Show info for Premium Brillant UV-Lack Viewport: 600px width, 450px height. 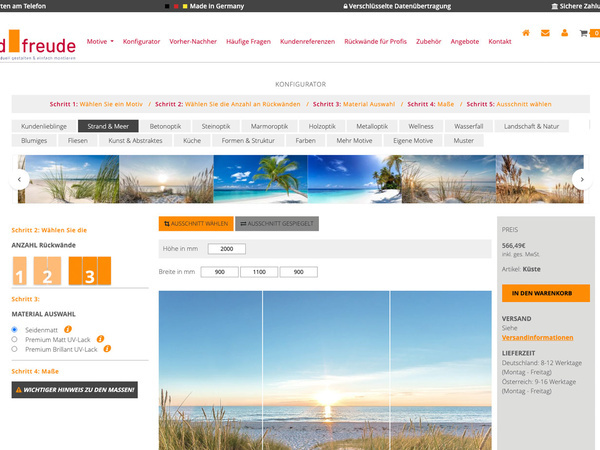click(x=108, y=349)
